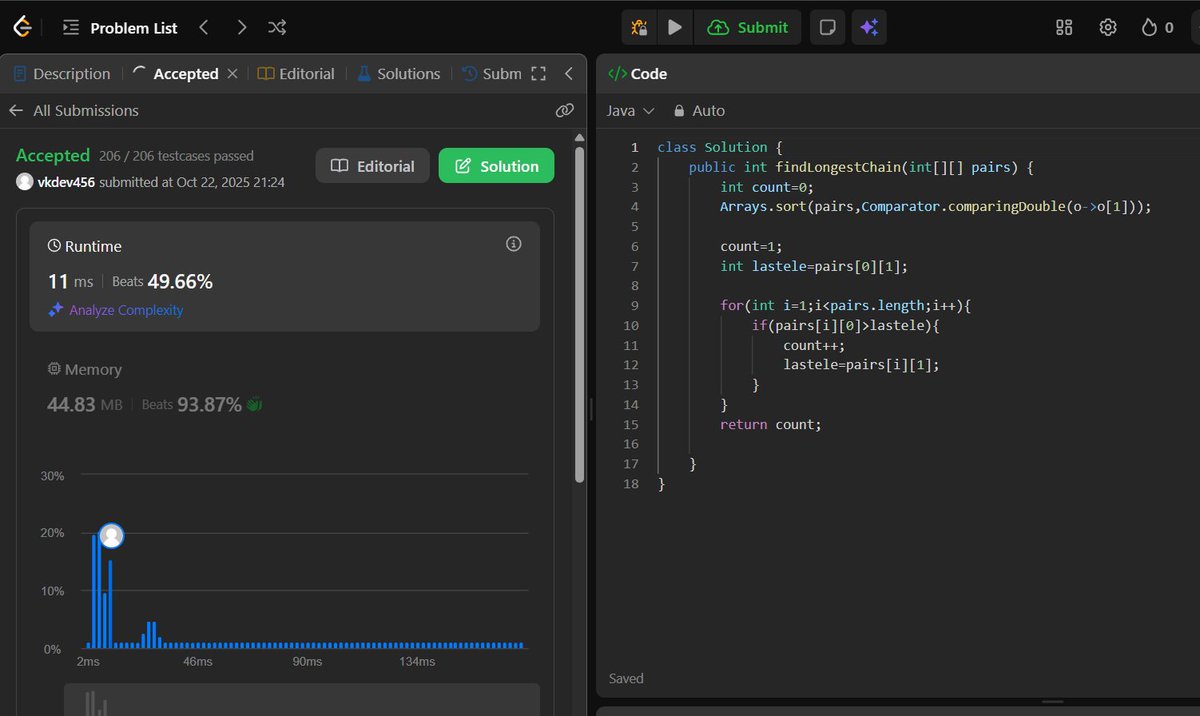
Task: Open the Submissions tab
Action: [492, 74]
